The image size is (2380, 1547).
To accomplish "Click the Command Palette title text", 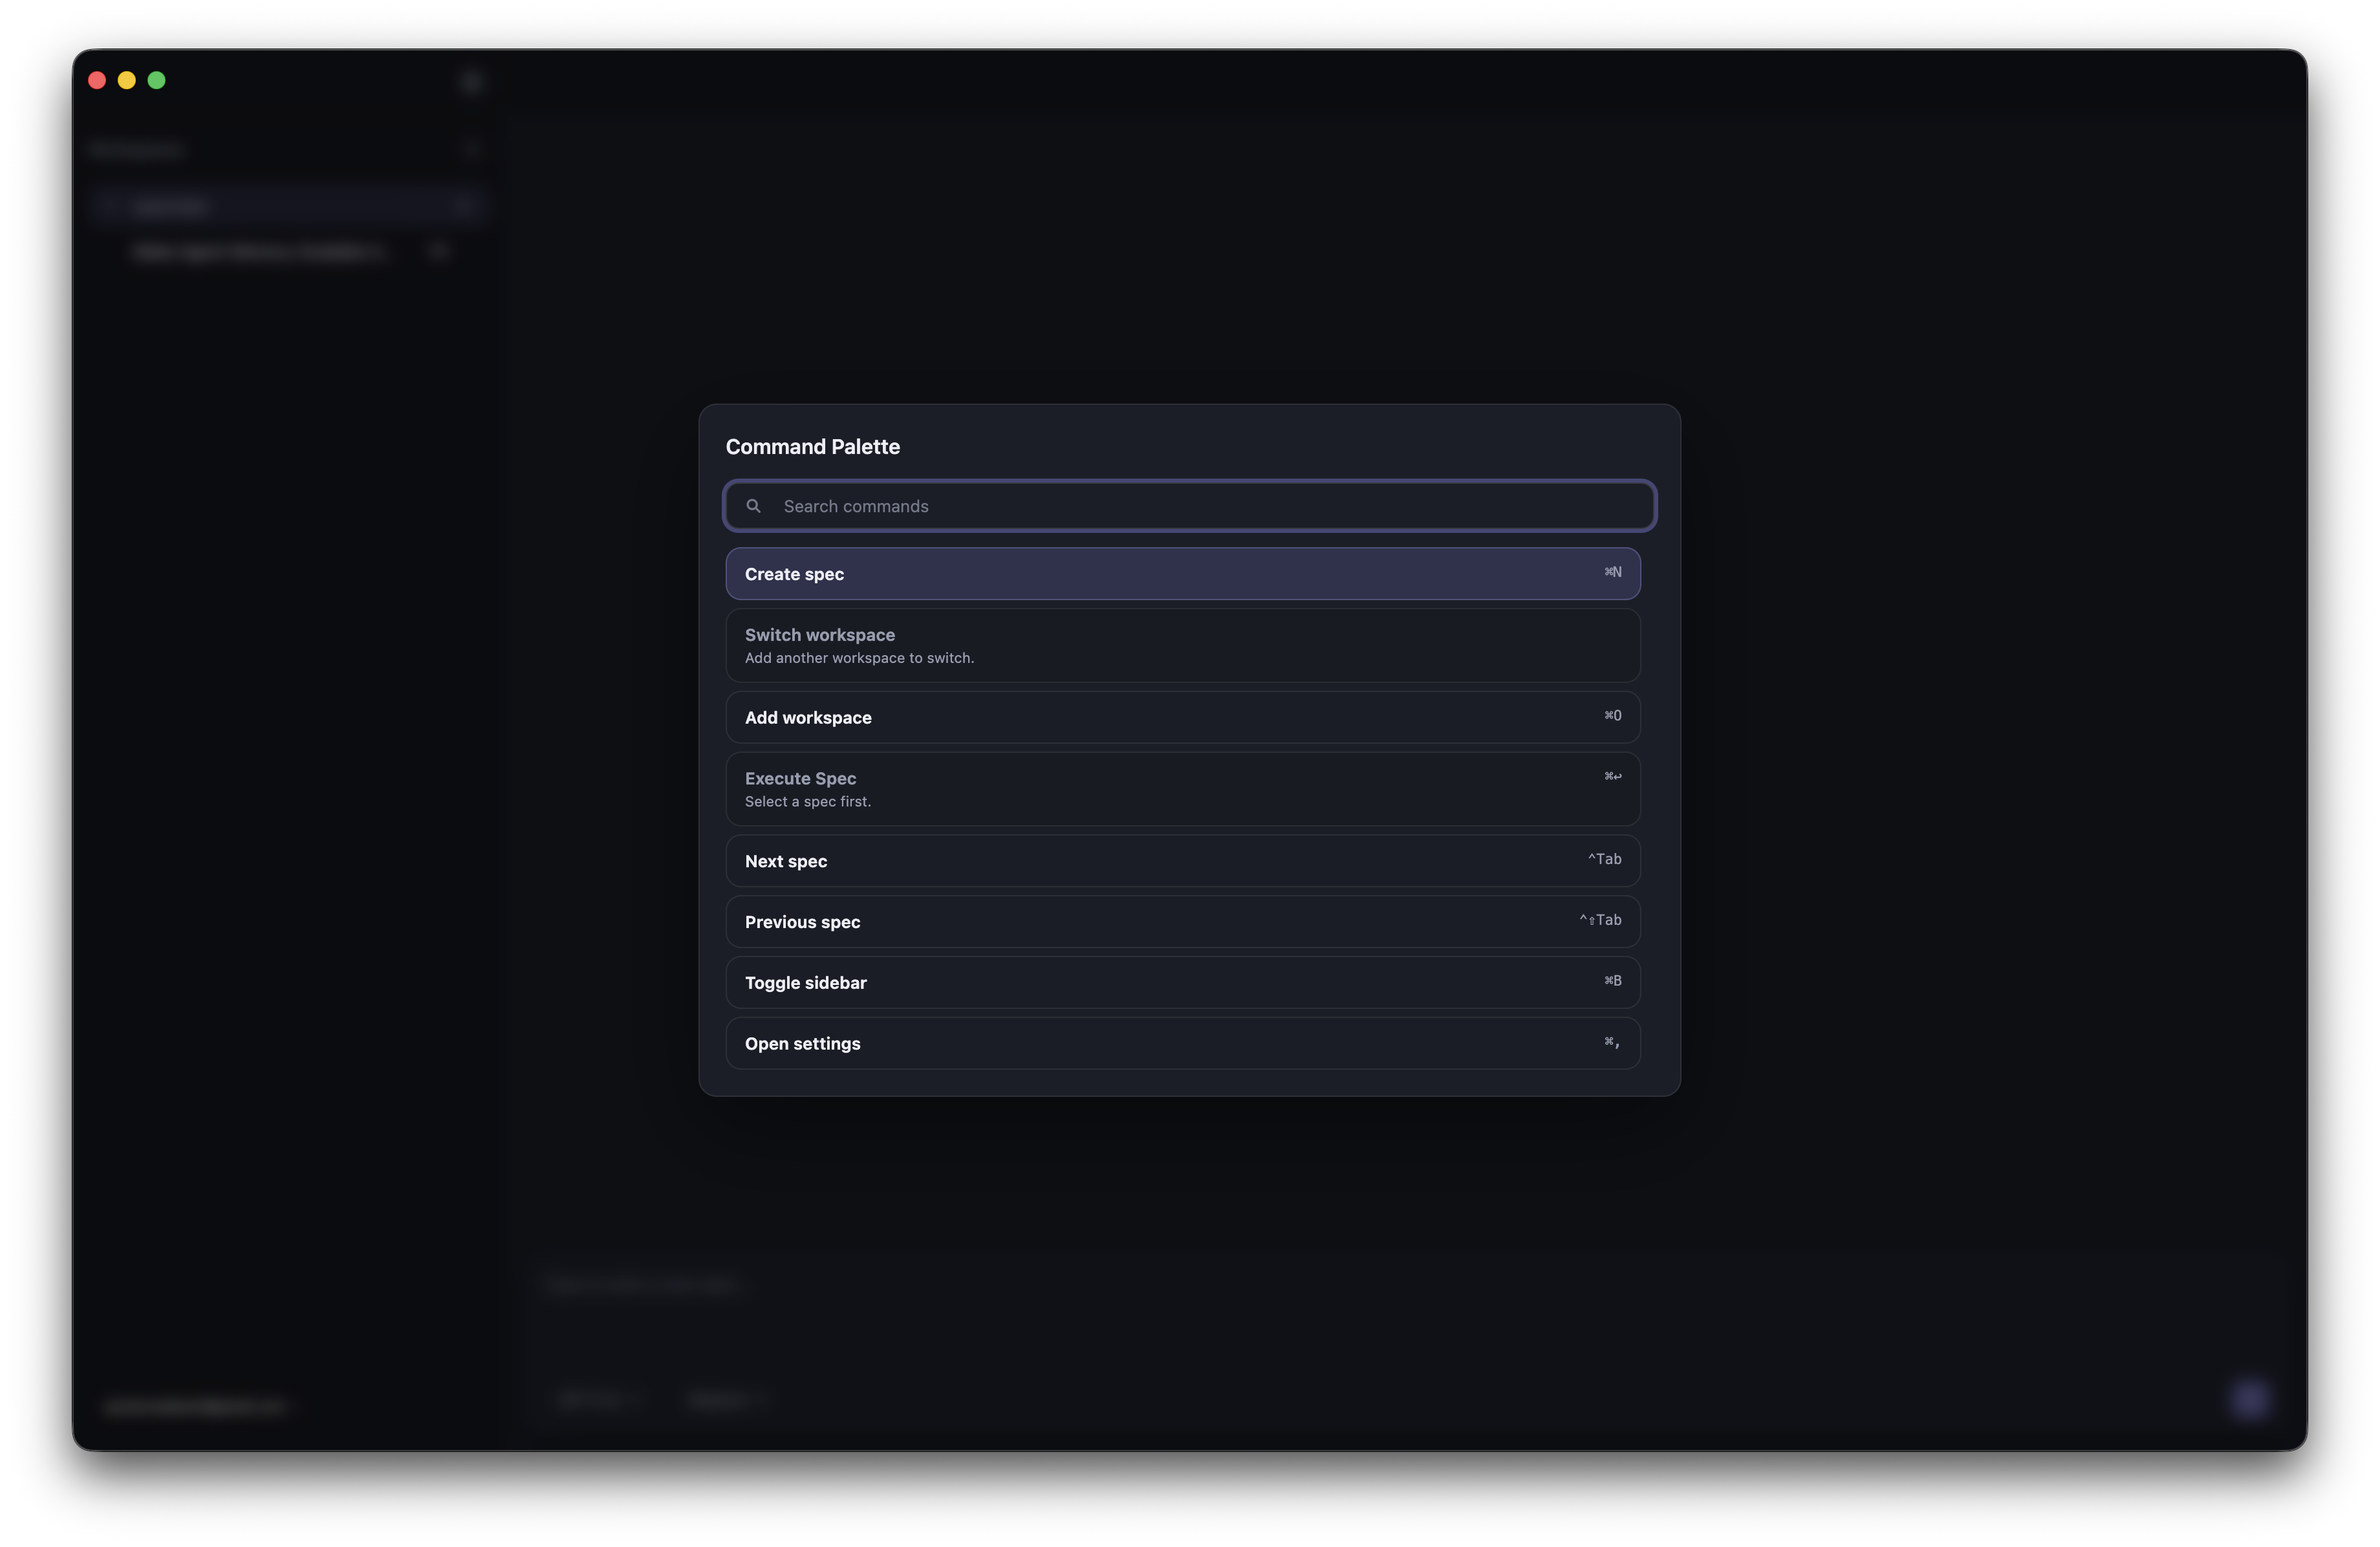I will coord(812,447).
